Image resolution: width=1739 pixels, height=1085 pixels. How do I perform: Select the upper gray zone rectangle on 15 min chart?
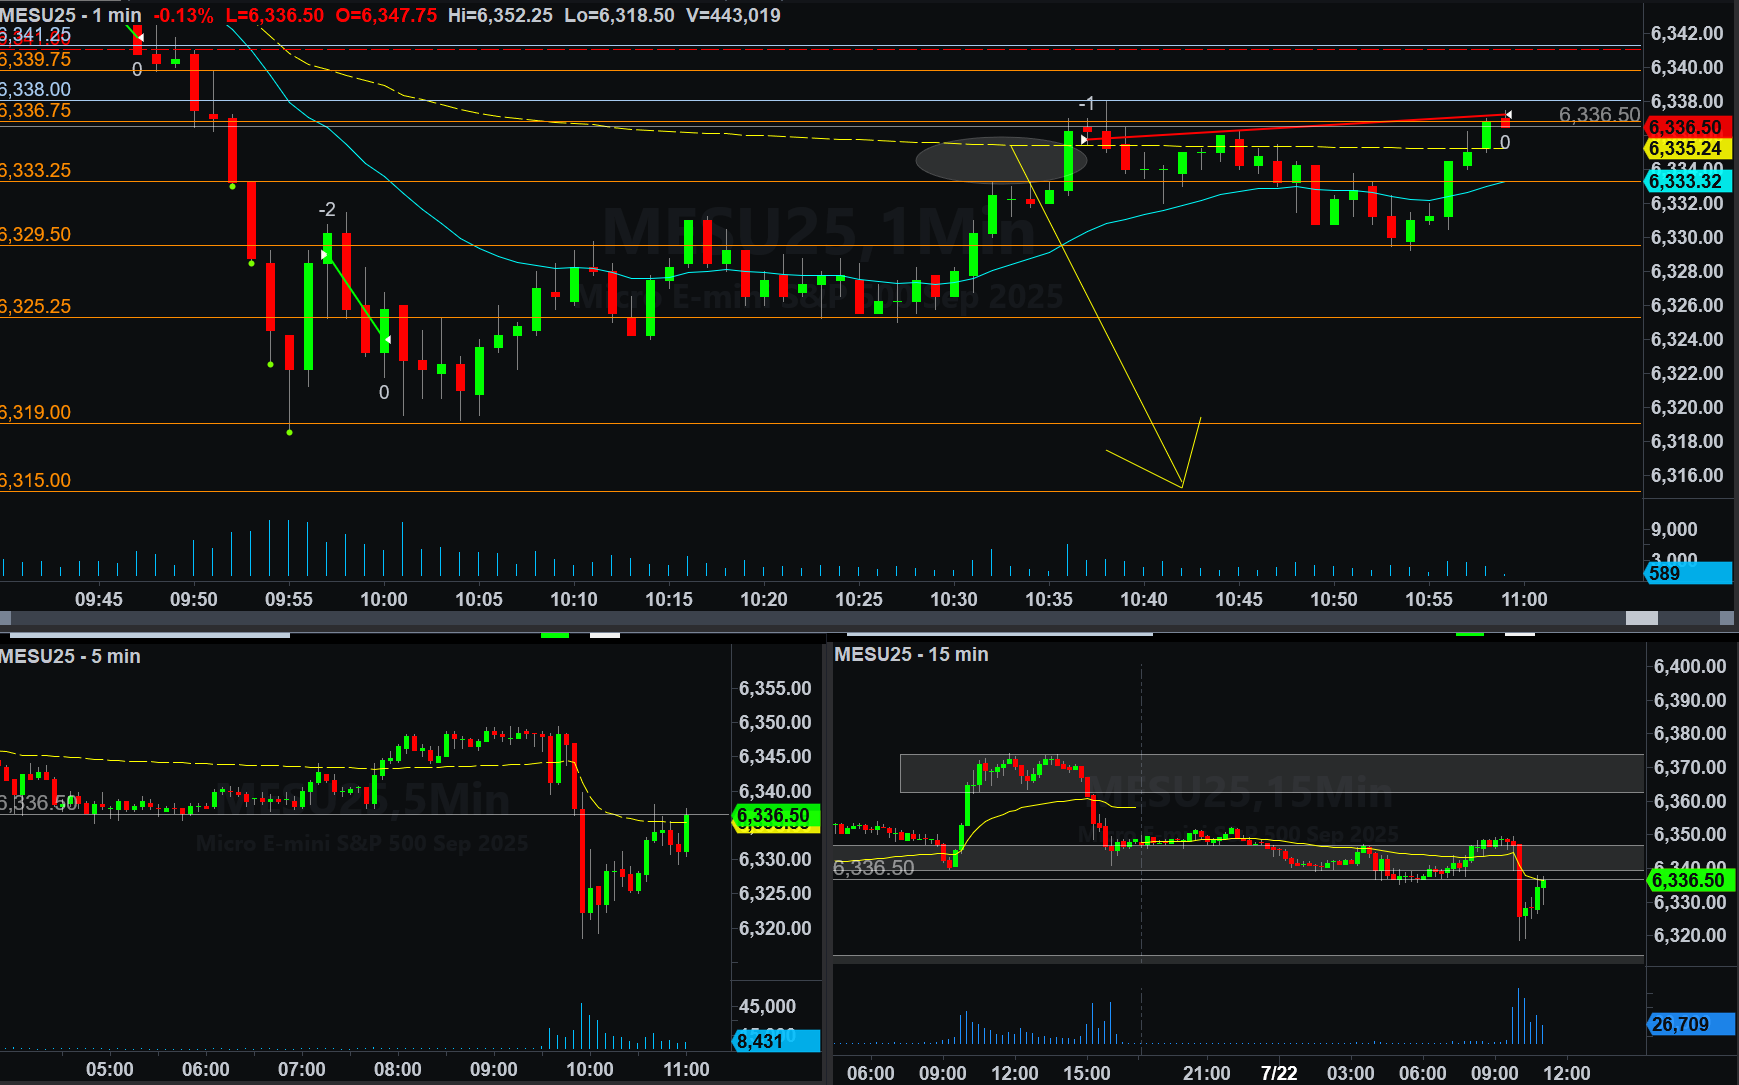[1270, 773]
